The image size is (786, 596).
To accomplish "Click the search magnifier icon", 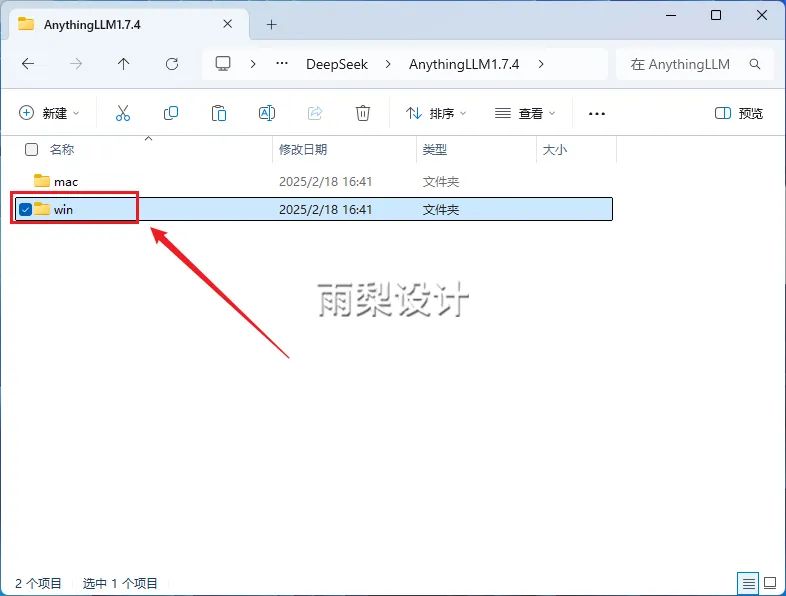I will pyautogui.click(x=754, y=64).
